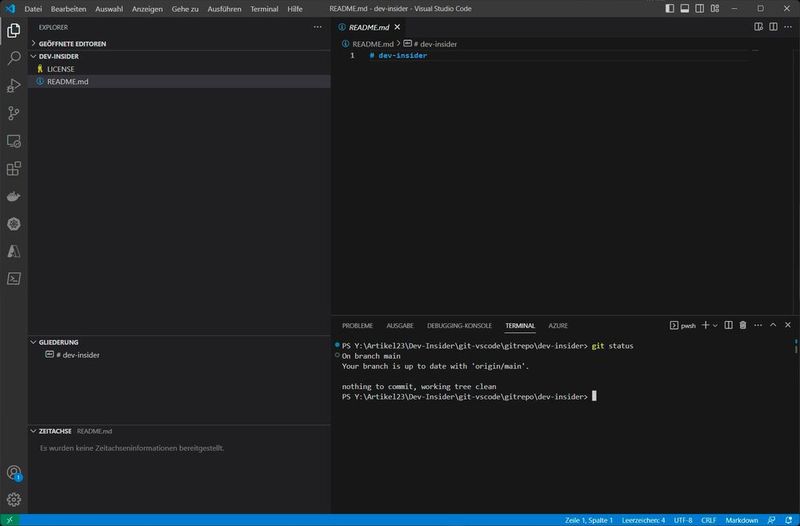
Task: Select the Terminal panel tab
Action: click(x=520, y=325)
